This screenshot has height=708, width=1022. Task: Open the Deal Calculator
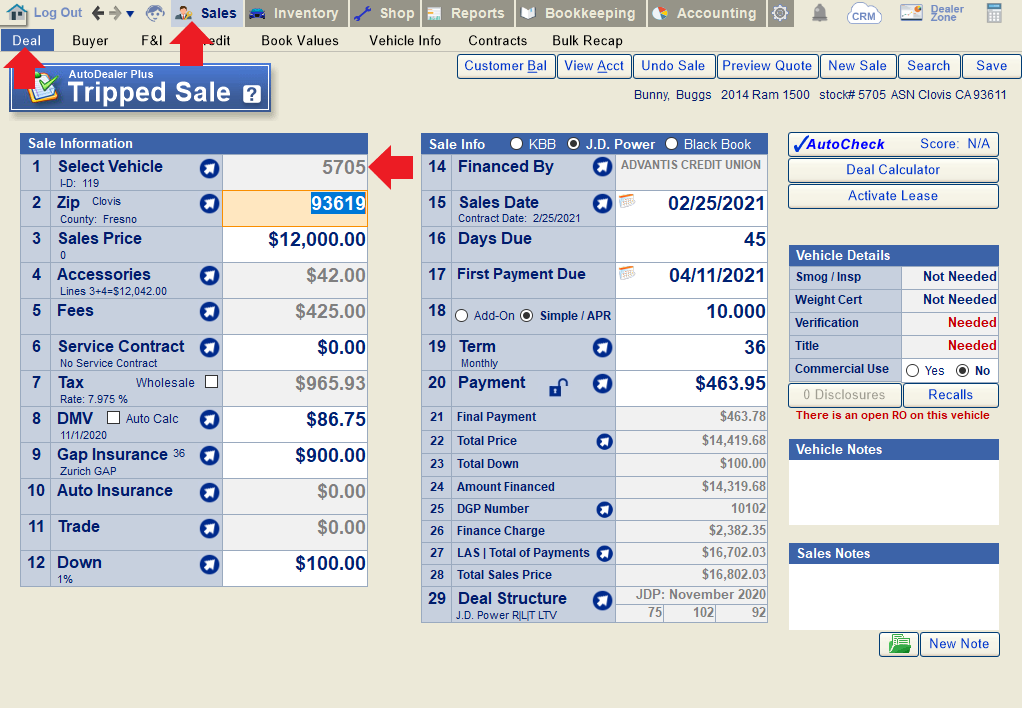893,170
